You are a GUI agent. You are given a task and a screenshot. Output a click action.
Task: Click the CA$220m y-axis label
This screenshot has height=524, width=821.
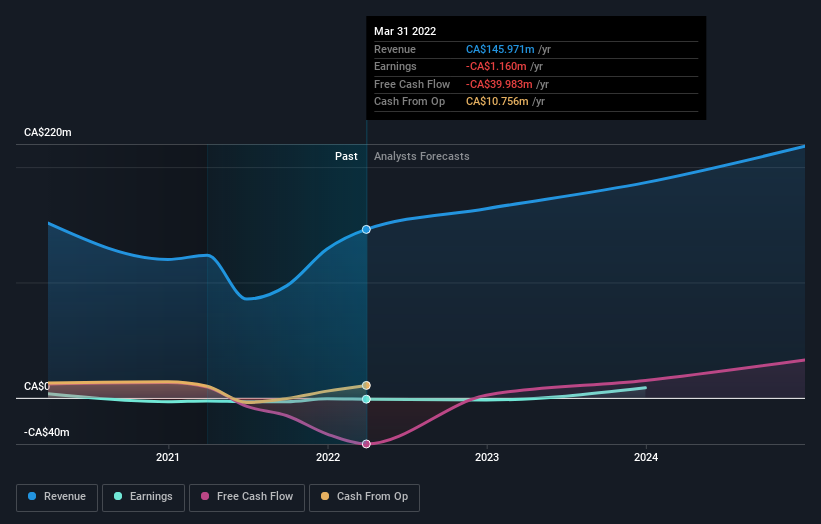click(48, 132)
